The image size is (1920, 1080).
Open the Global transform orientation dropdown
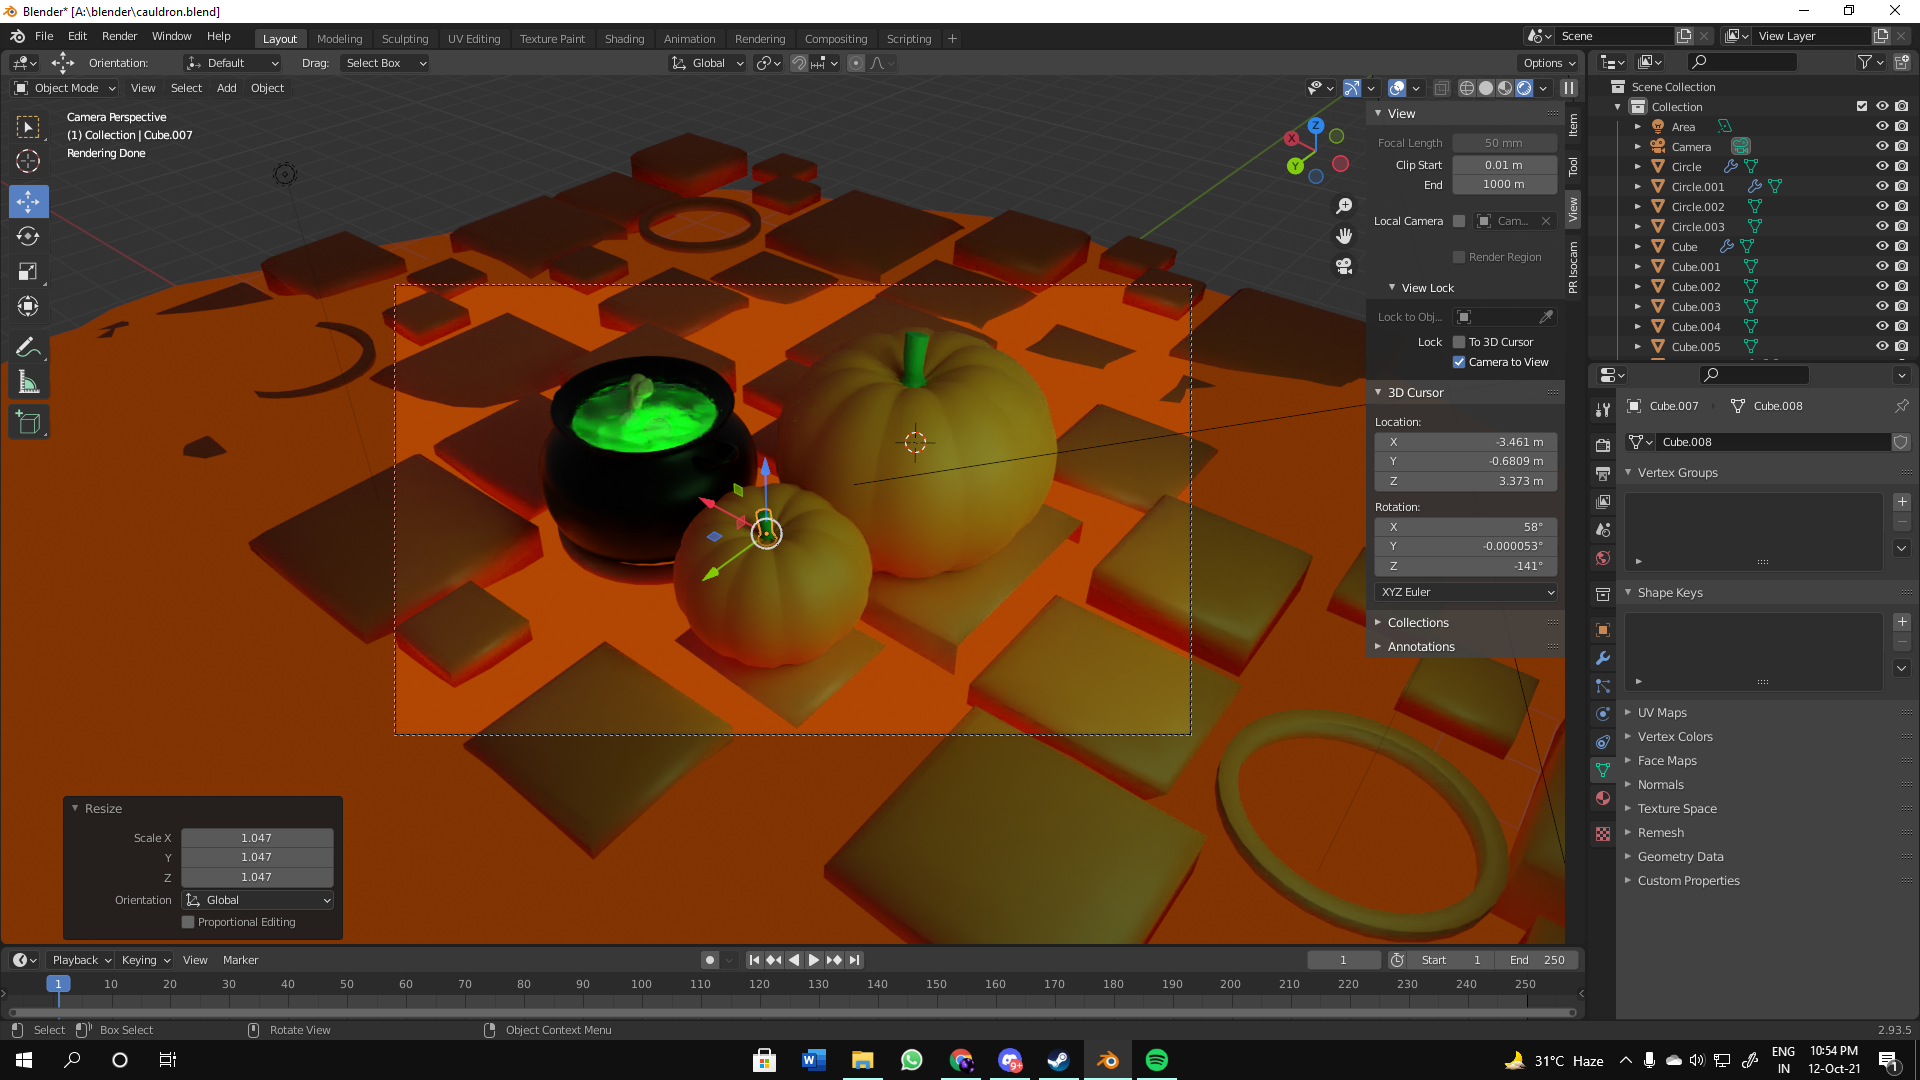click(708, 63)
